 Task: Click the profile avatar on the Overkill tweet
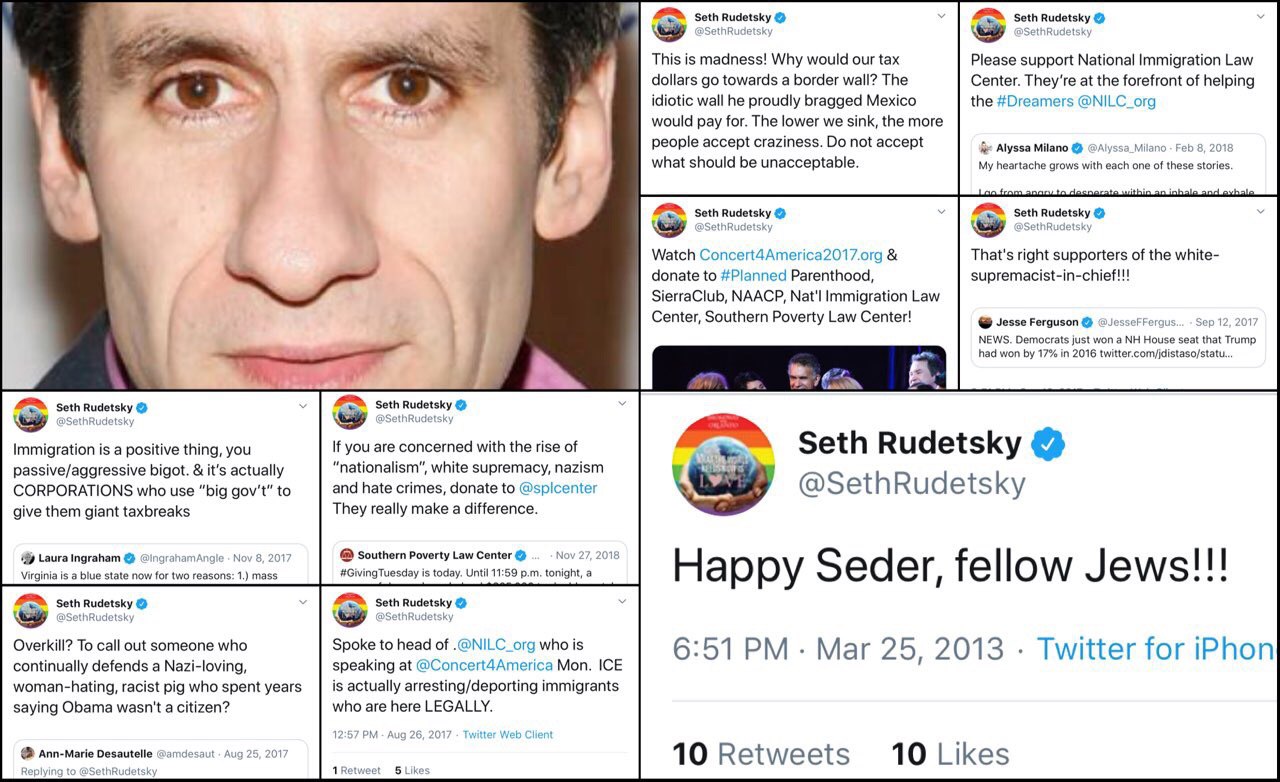pos(30,610)
